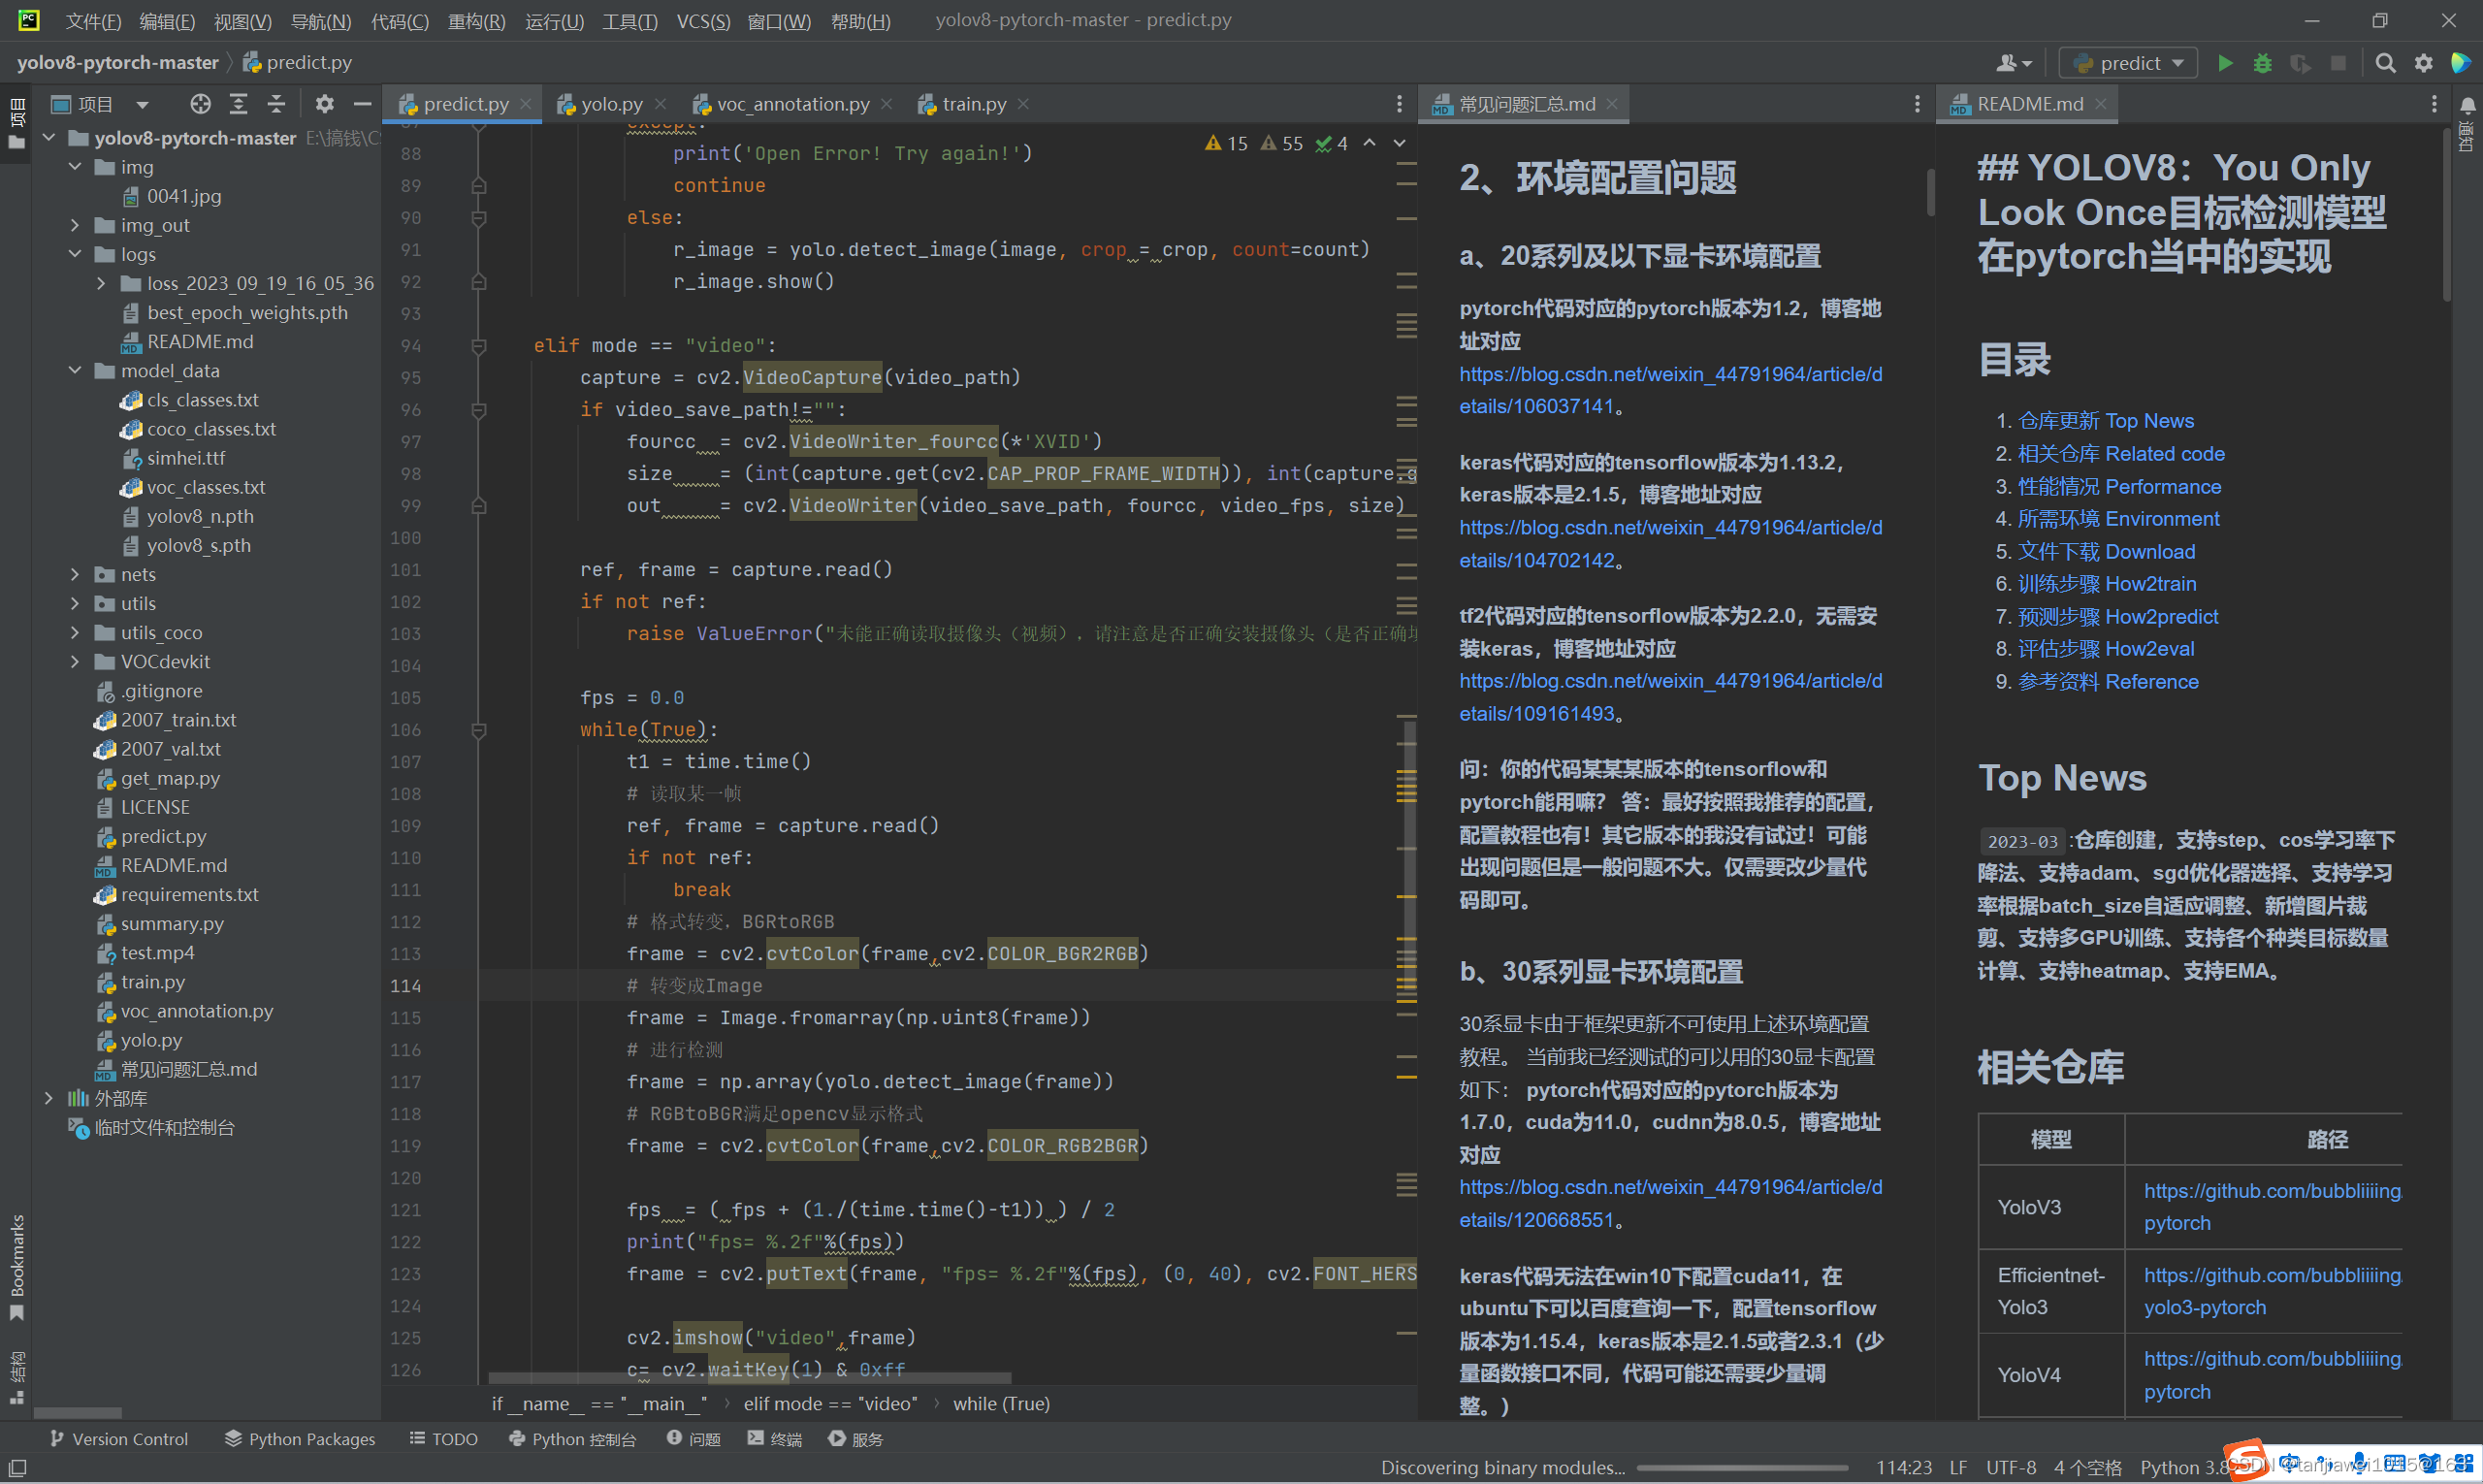Collapse the logs folder
This screenshot has width=2483, height=1484.
pos(75,254)
